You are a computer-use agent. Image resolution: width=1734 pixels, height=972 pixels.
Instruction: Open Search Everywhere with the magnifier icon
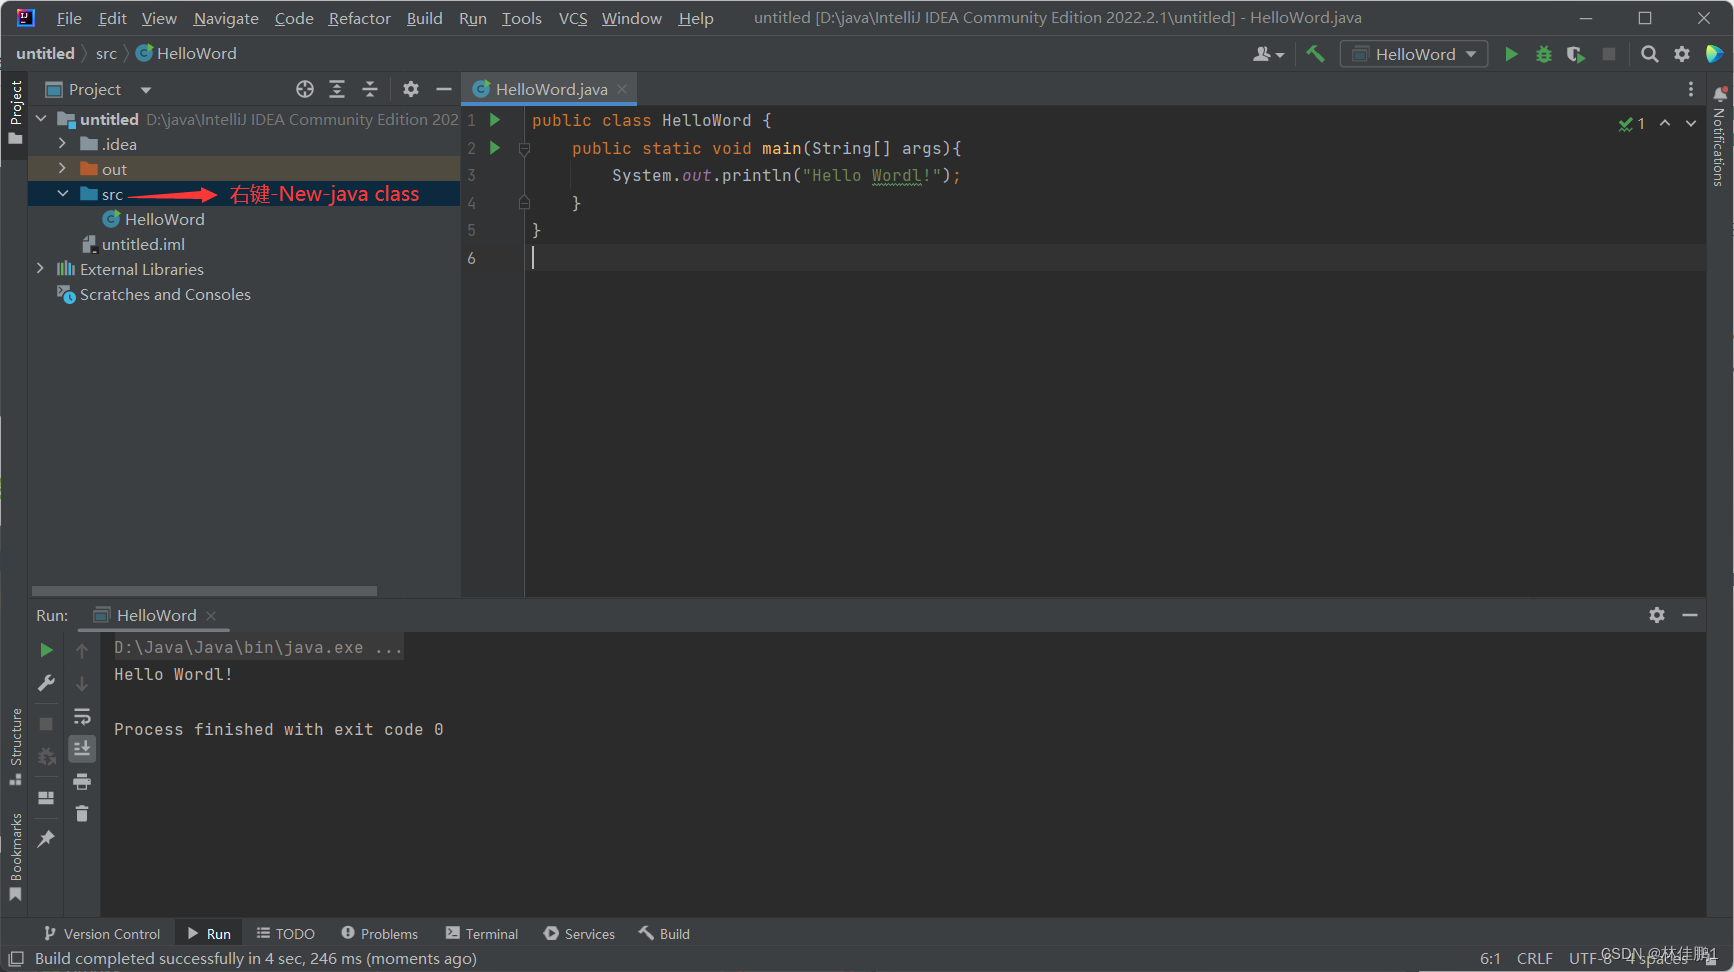pos(1649,54)
